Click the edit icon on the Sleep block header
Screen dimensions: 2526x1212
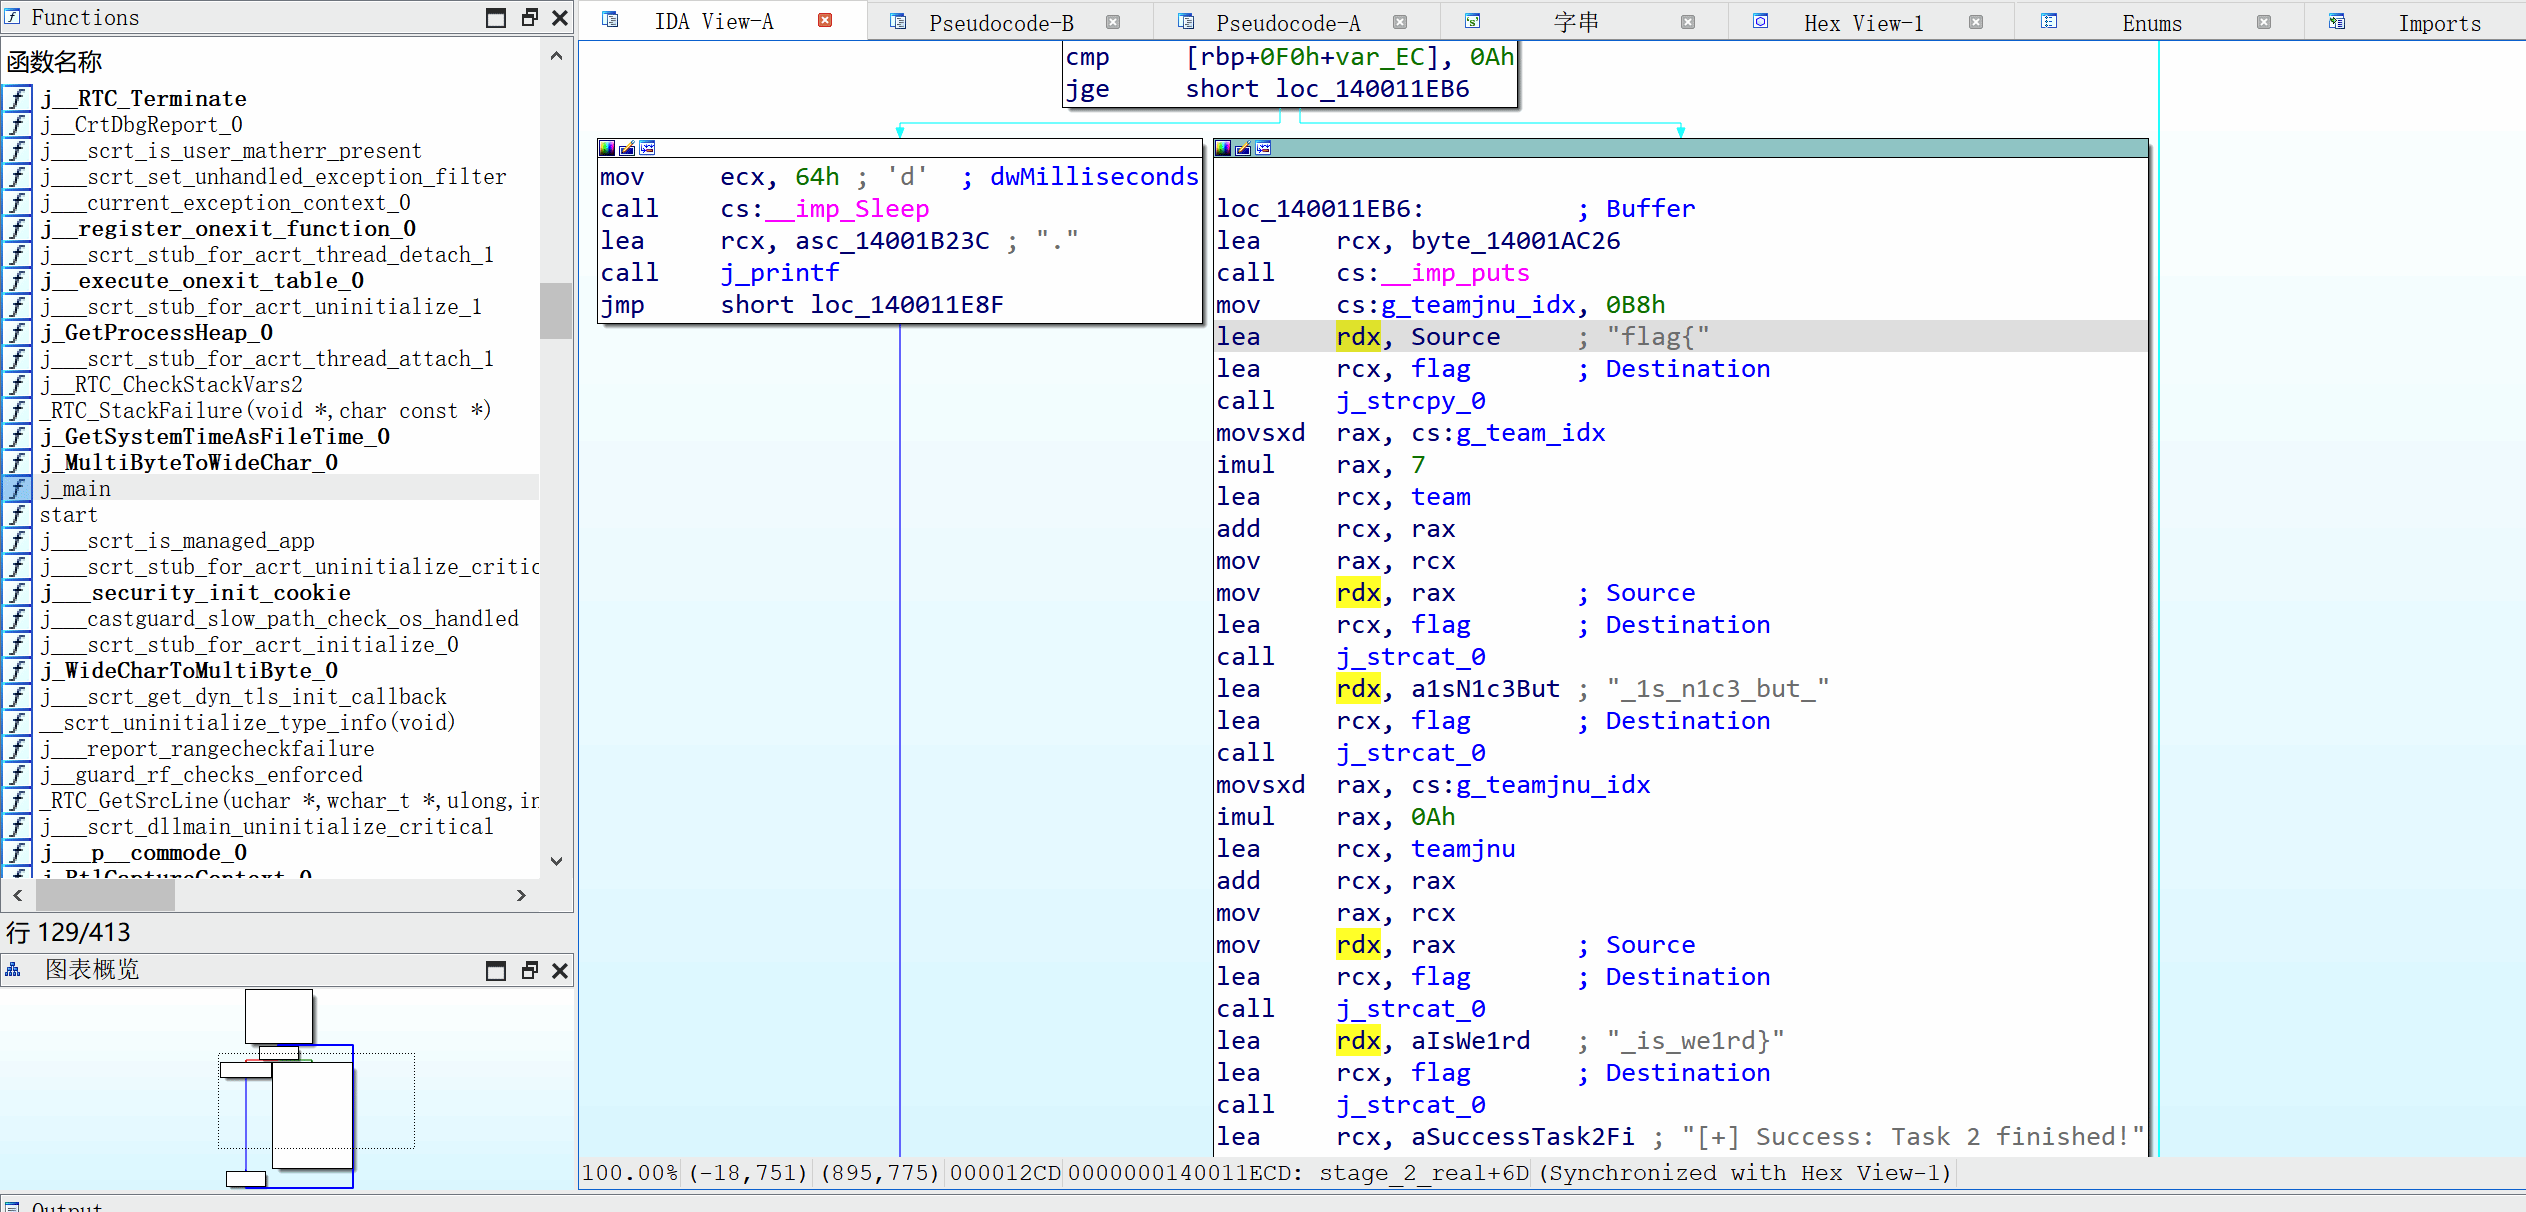coord(627,148)
